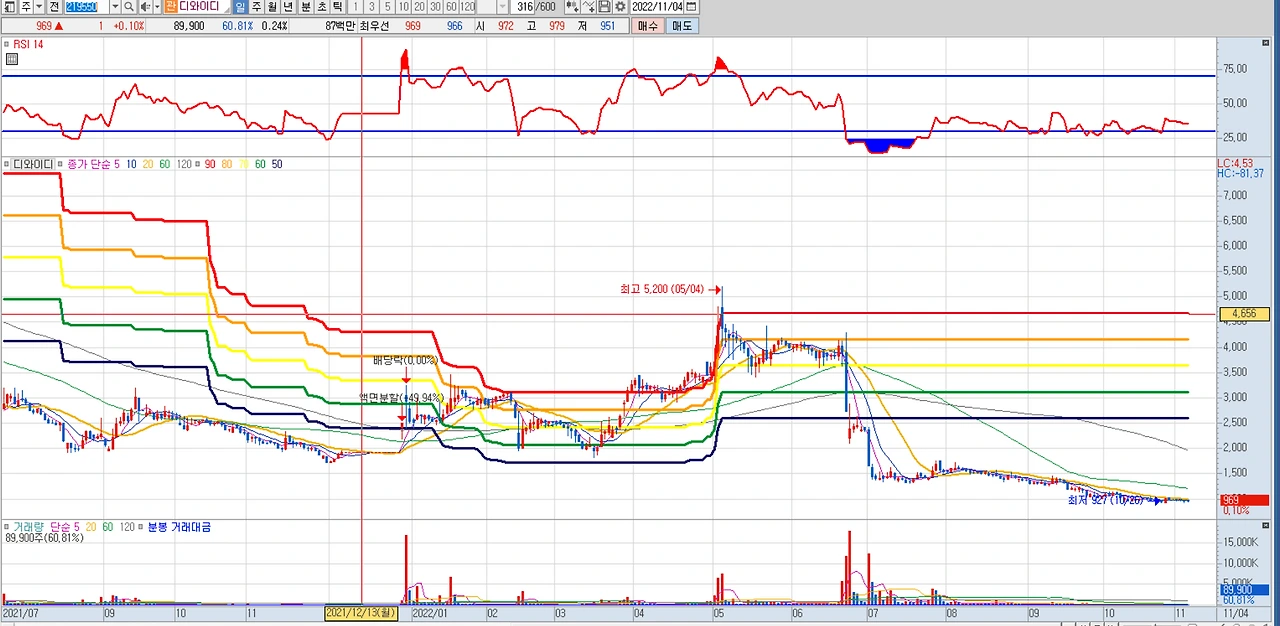Viewport: 1280px width, 626px height.
Task: Click the orange 관 badge icon
Action: point(170,7)
